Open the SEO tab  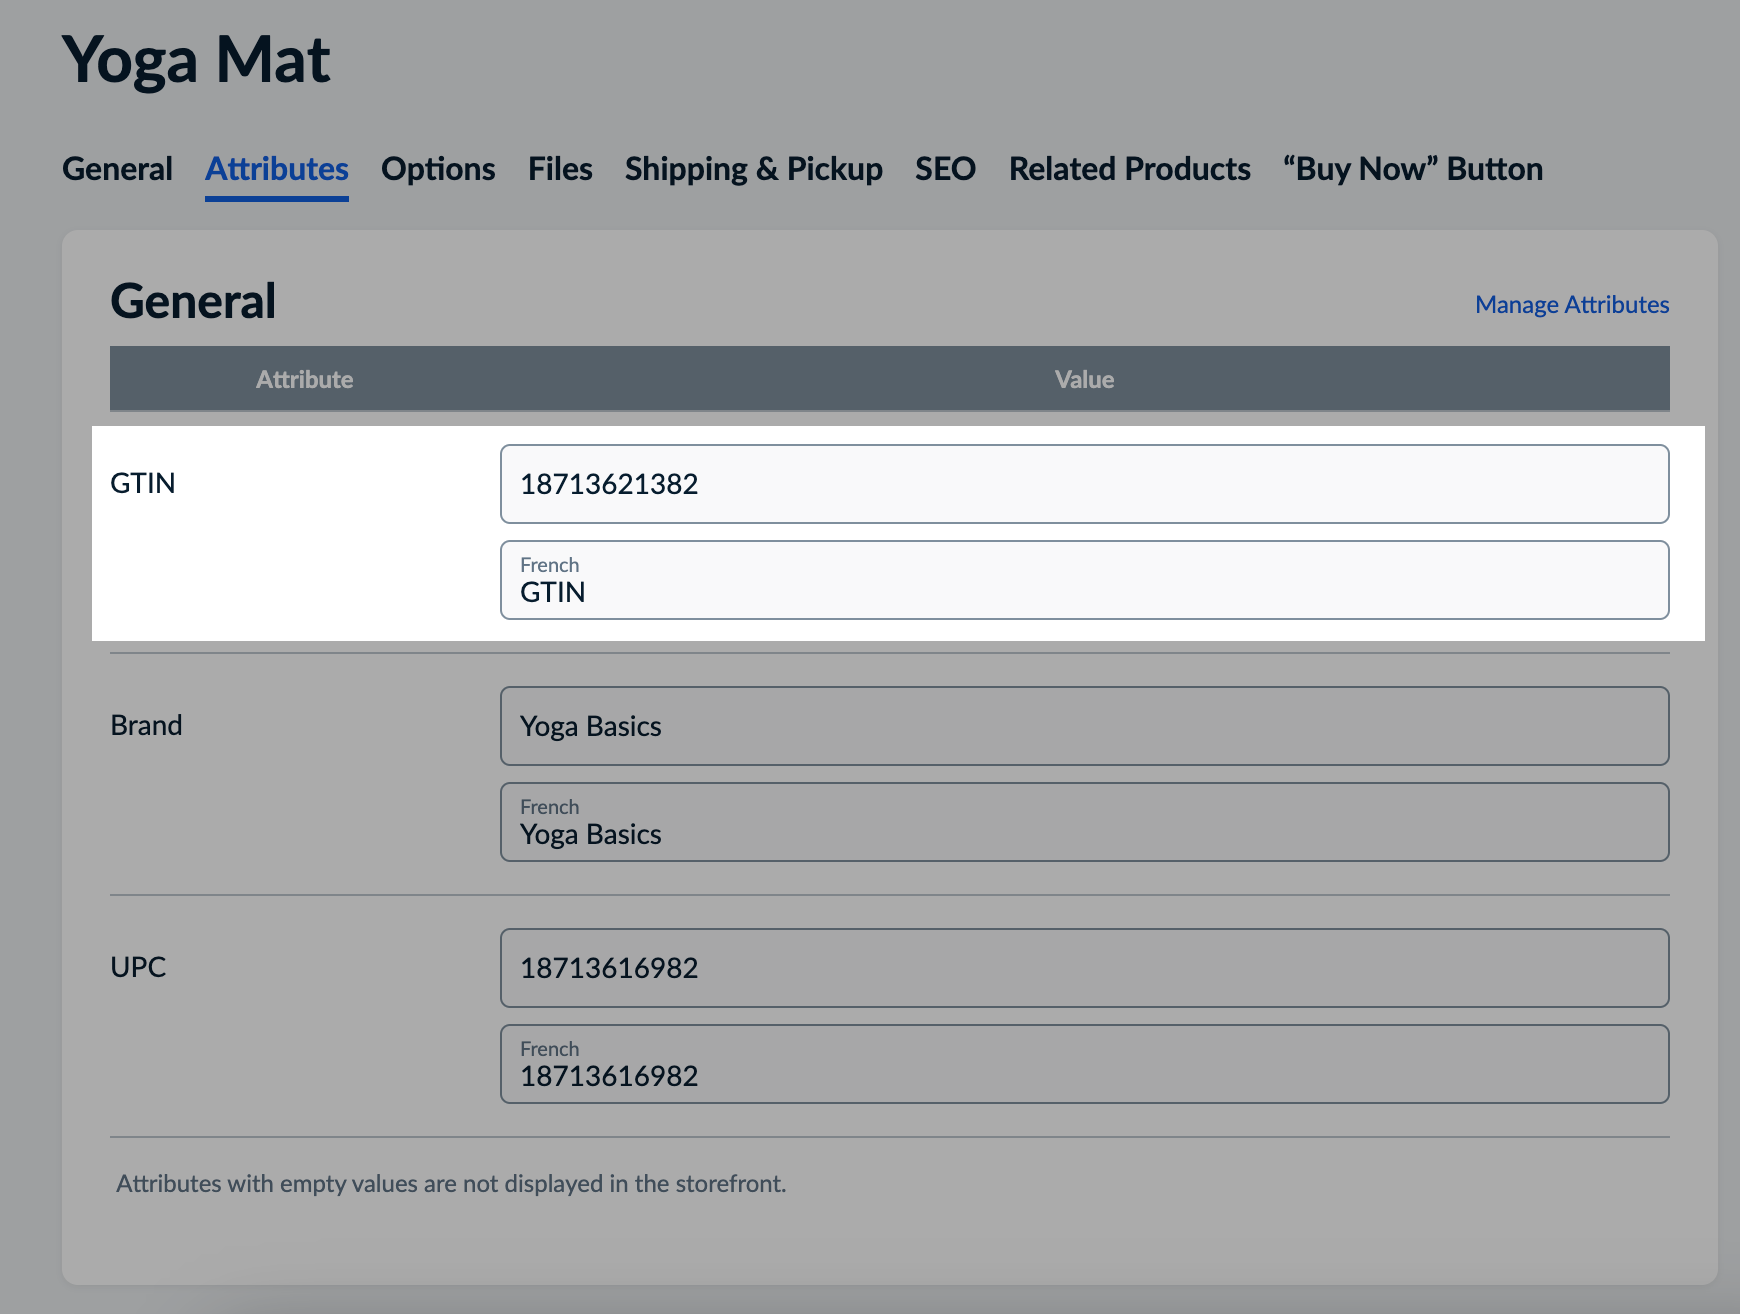click(945, 169)
